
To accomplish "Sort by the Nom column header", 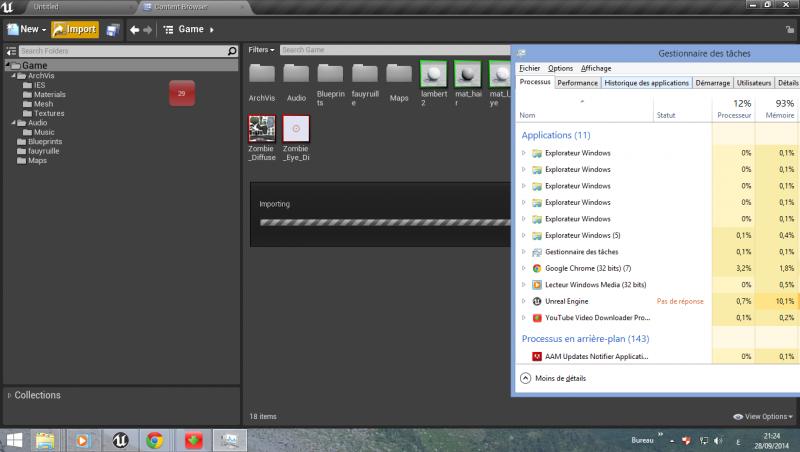I will click(584, 109).
